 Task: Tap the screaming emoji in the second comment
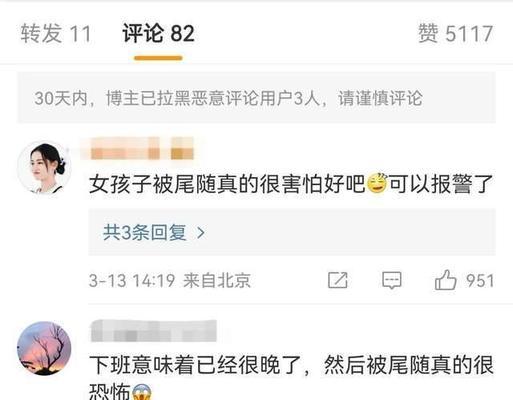142,392
